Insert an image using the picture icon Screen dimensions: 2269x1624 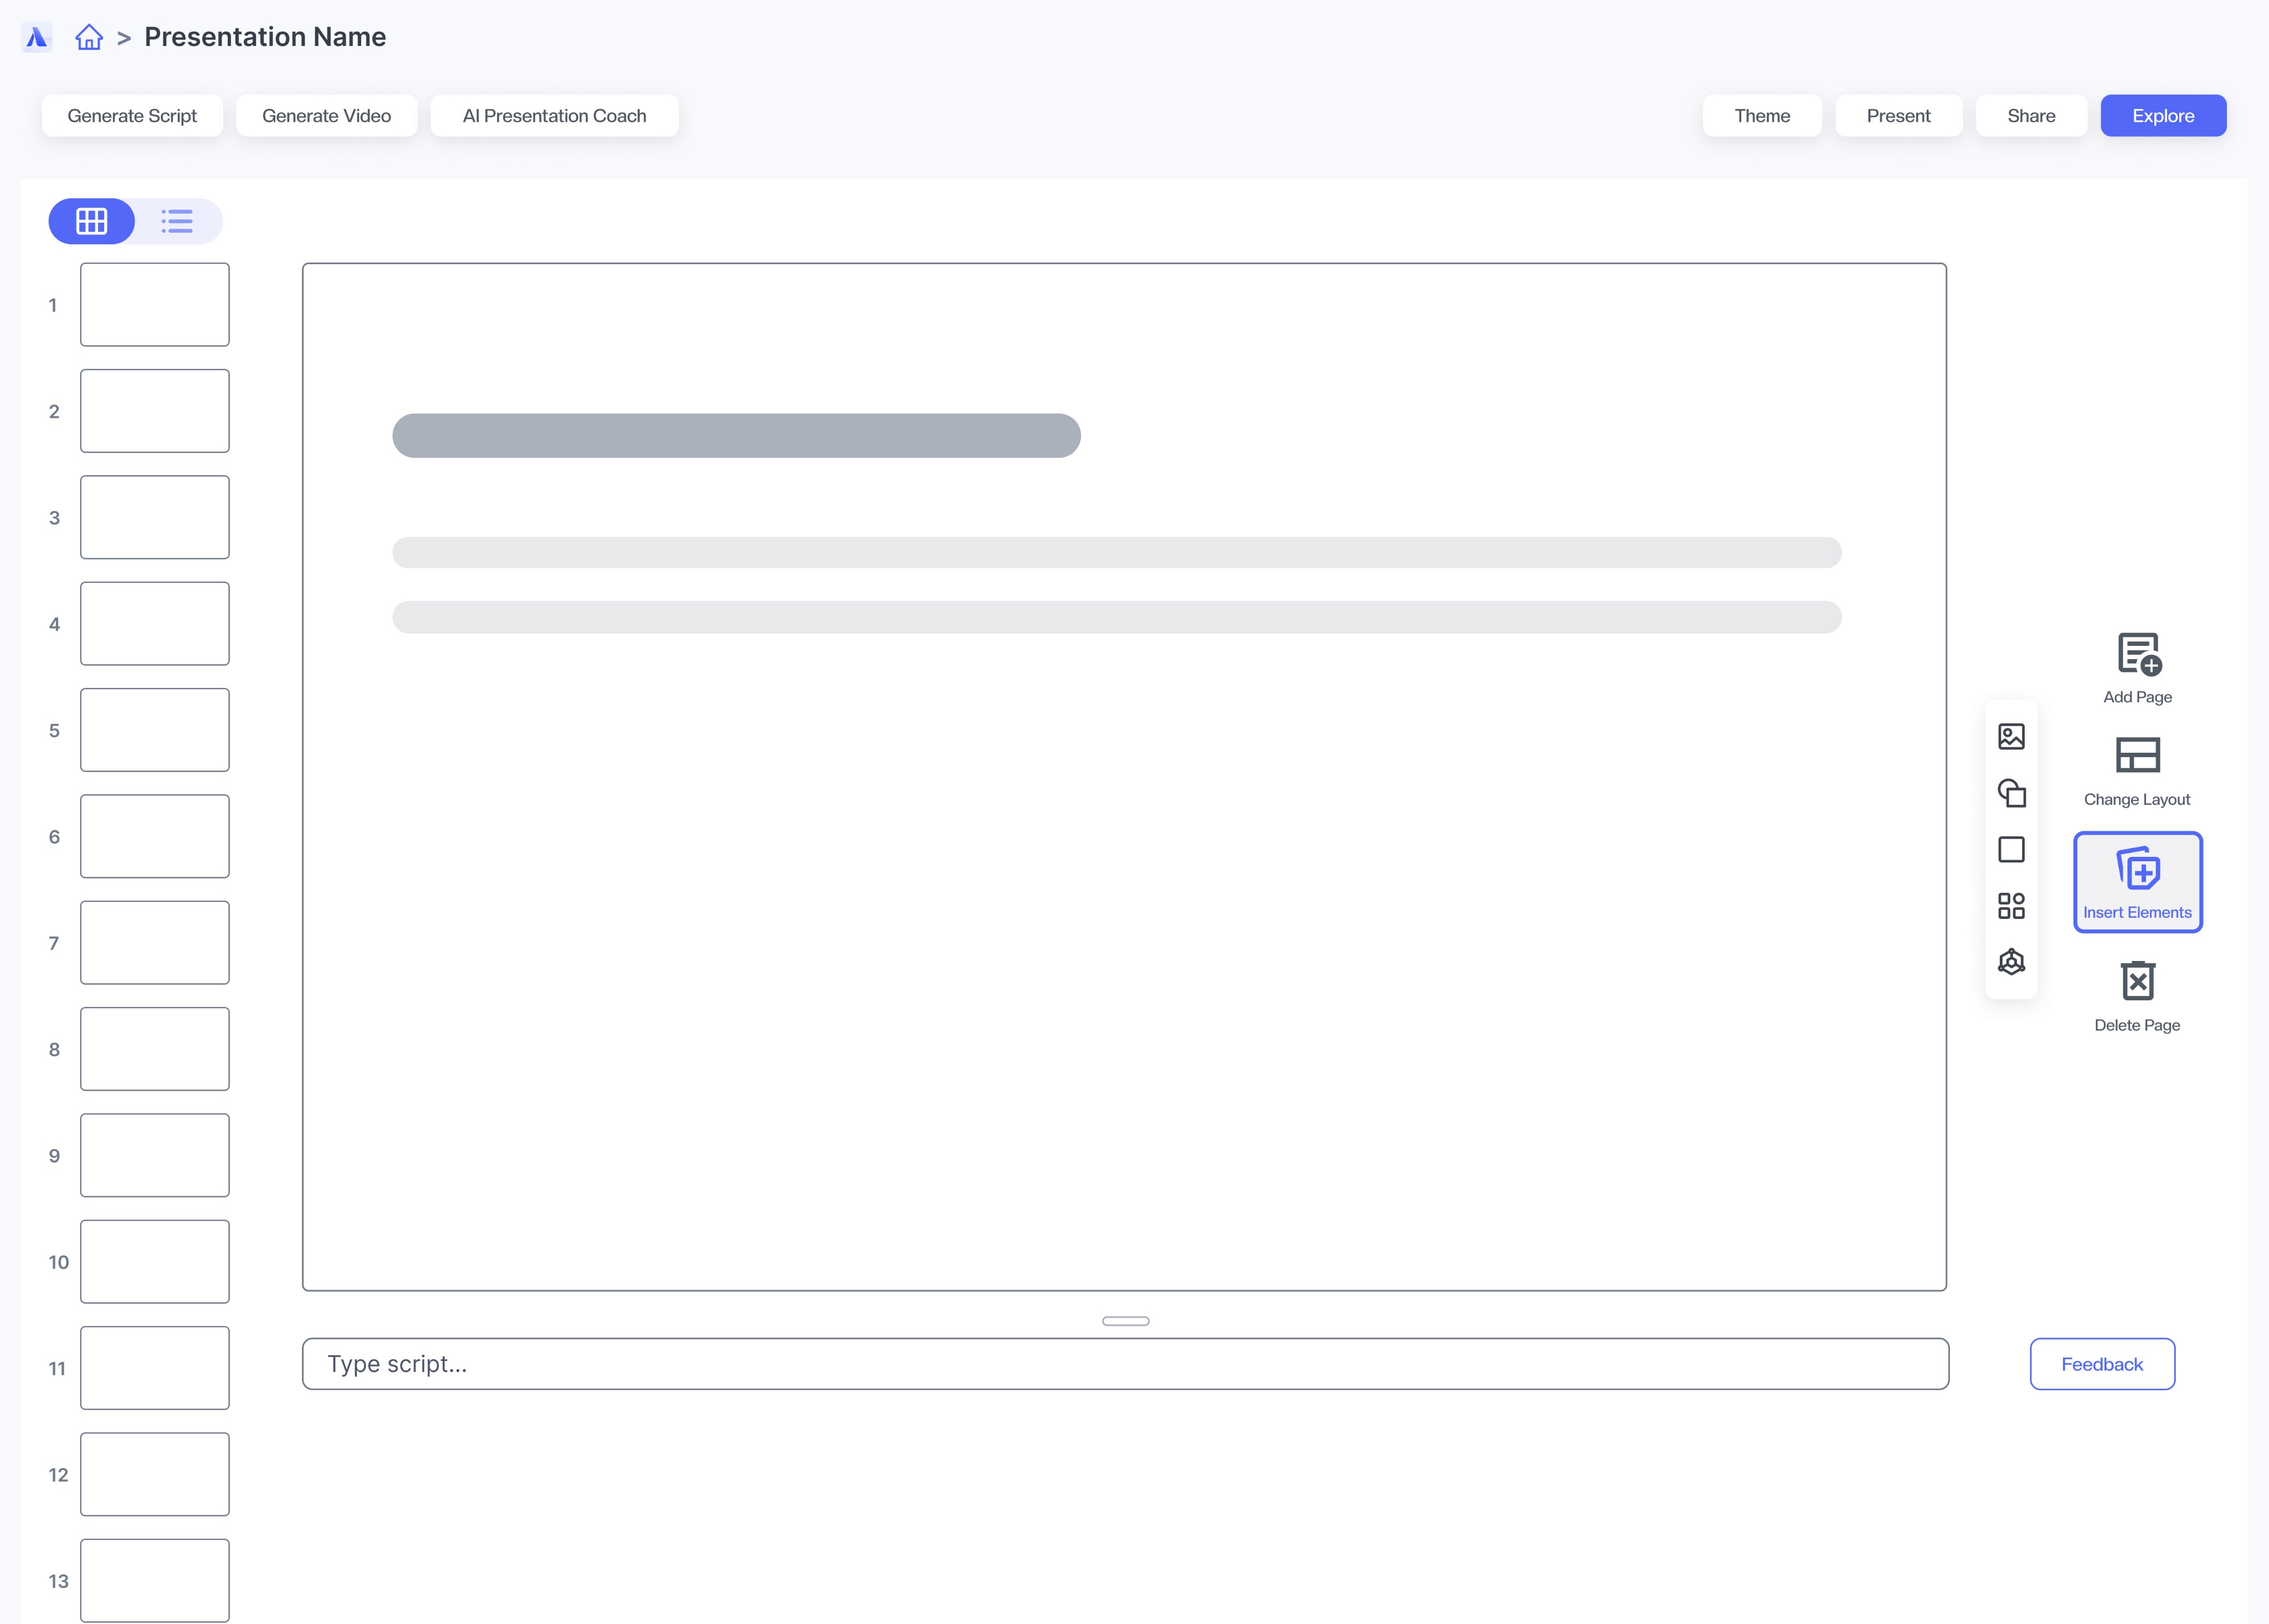(2011, 737)
